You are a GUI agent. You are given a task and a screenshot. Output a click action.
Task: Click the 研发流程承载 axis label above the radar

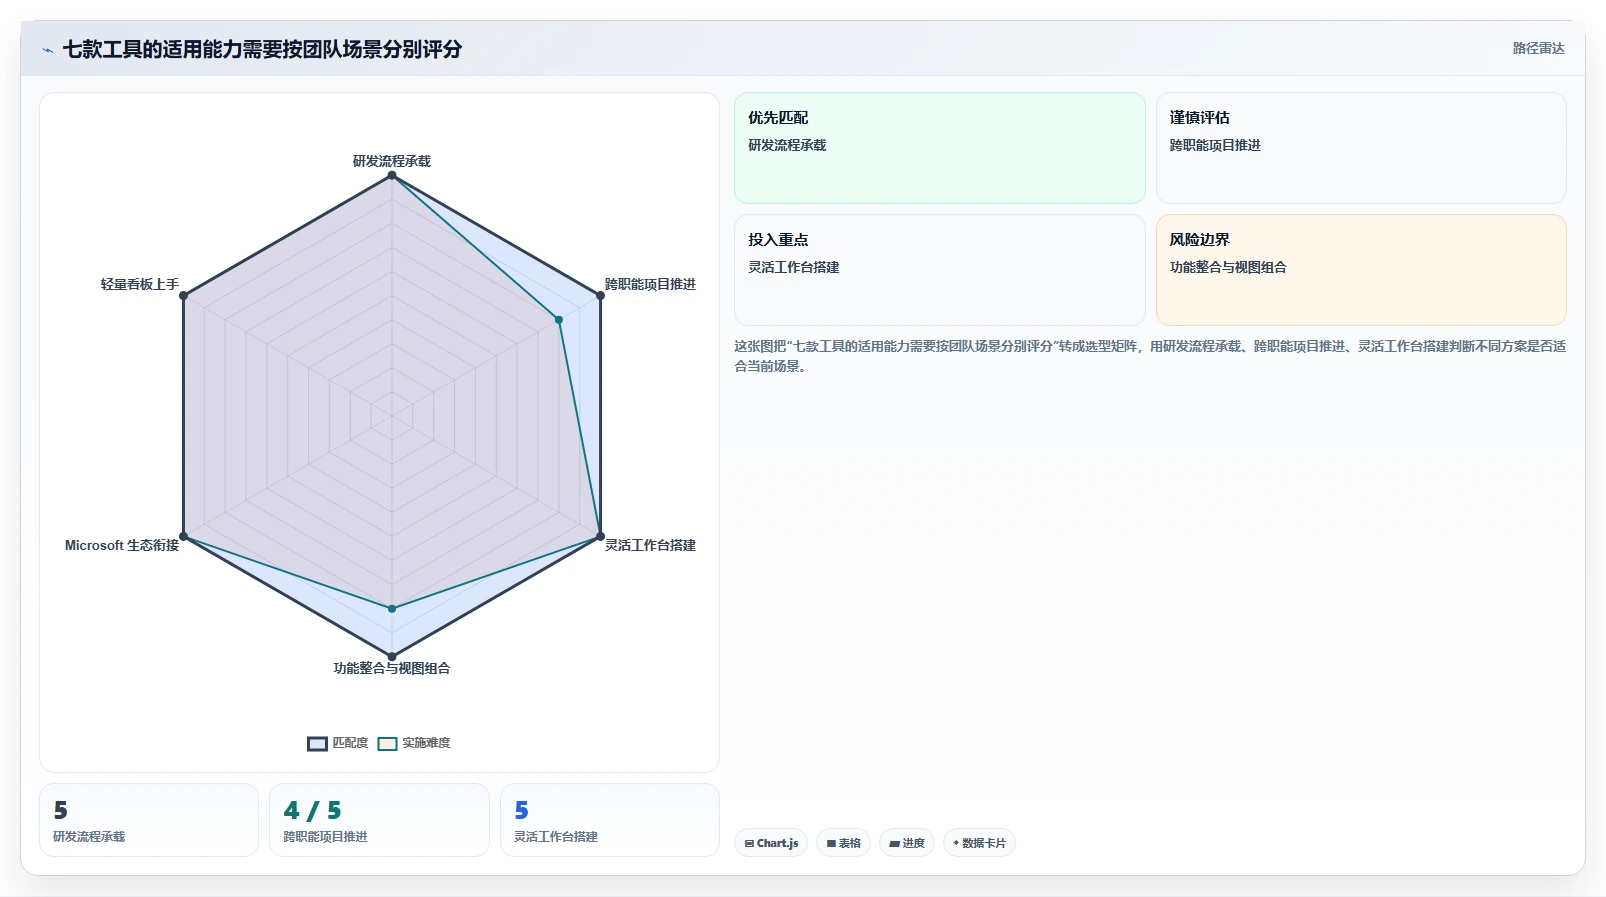[392, 161]
